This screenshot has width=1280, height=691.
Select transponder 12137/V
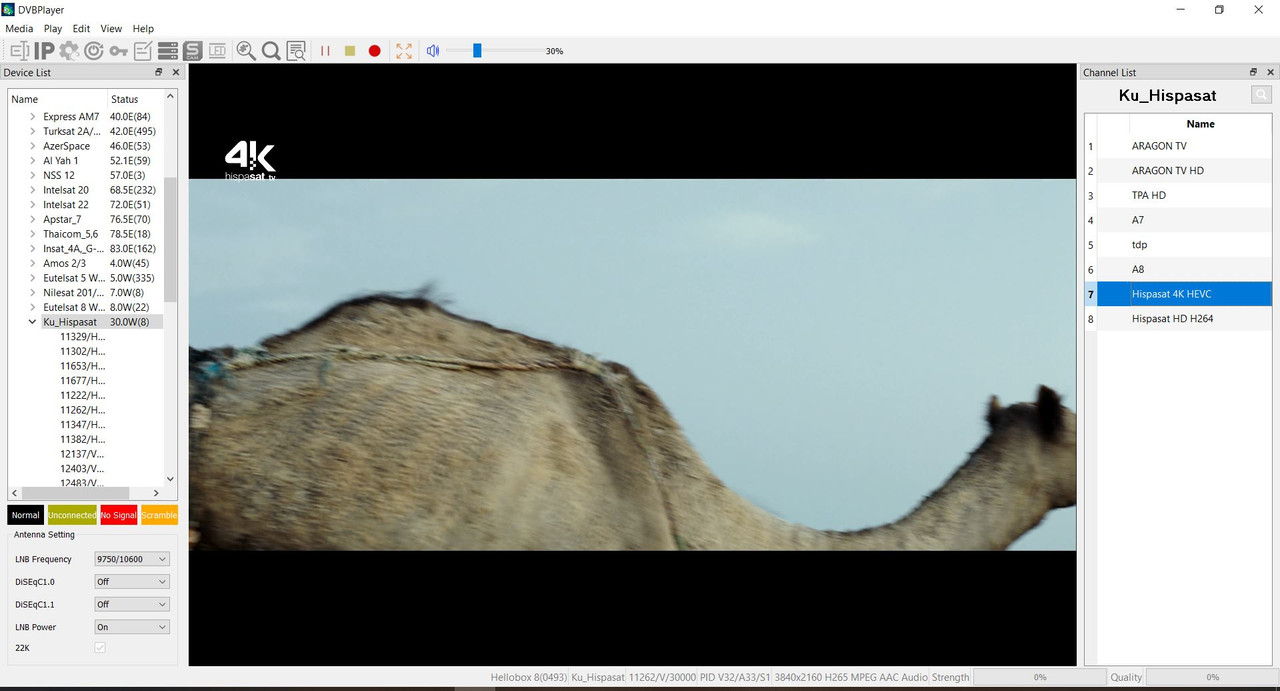pos(83,454)
